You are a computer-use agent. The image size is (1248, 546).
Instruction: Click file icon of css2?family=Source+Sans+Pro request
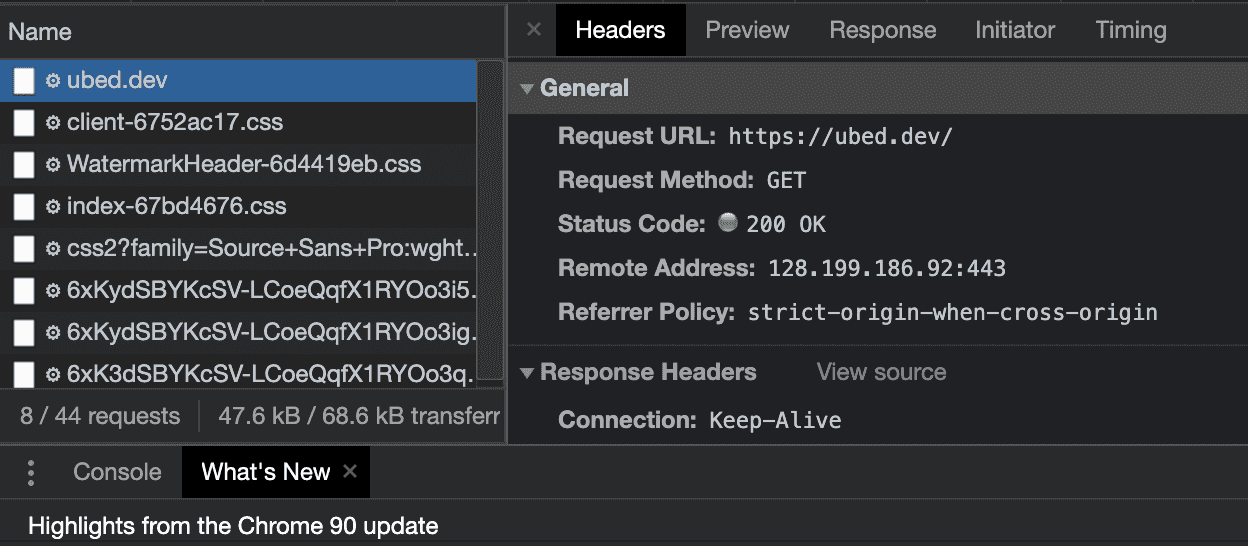(24, 248)
